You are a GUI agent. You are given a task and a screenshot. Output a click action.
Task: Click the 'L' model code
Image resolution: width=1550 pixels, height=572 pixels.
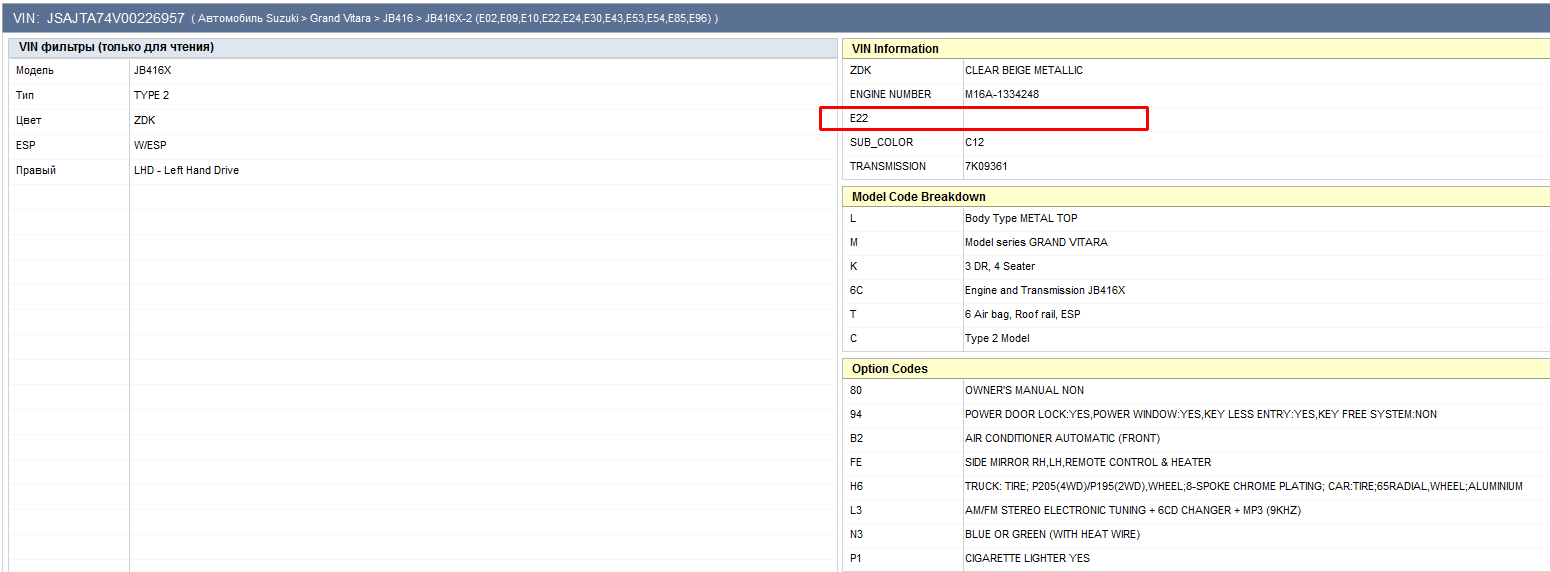(x=853, y=219)
